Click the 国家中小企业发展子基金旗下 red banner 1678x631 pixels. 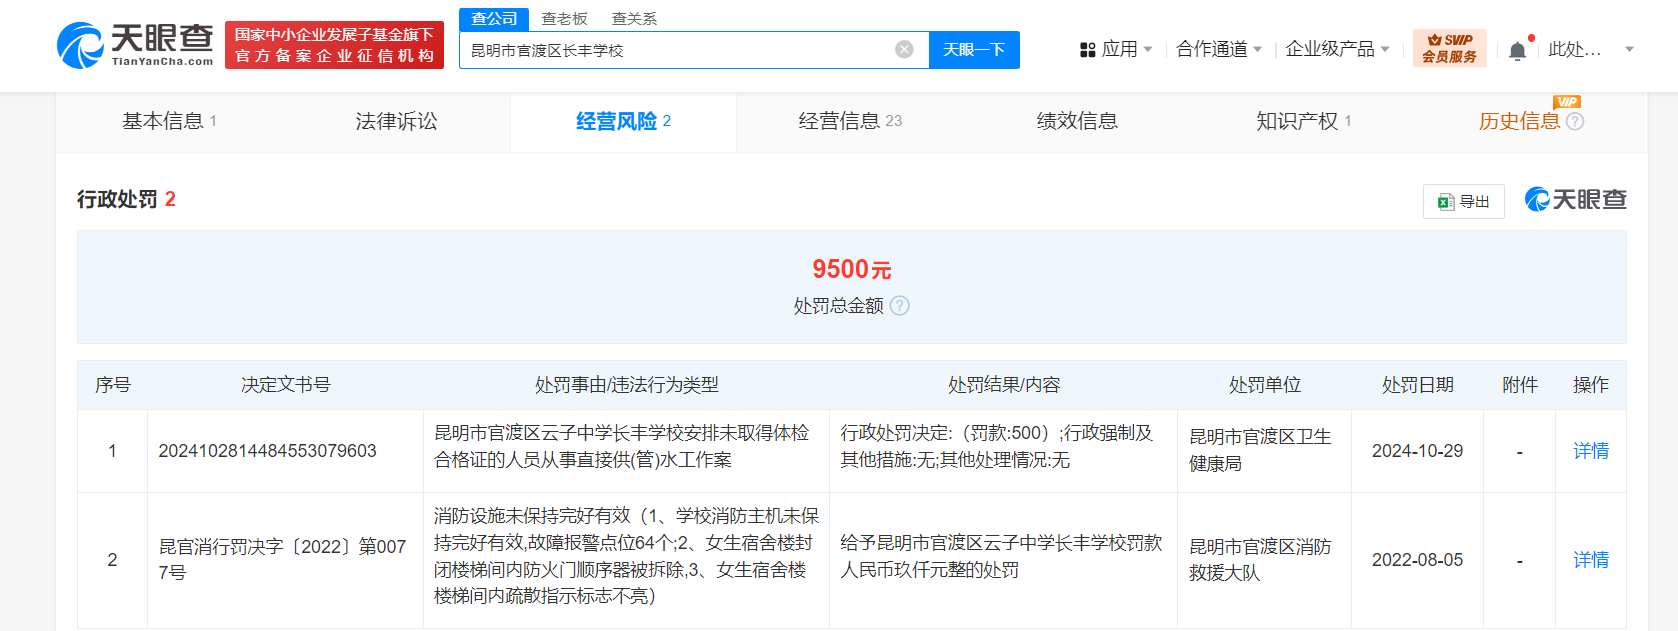tap(334, 46)
